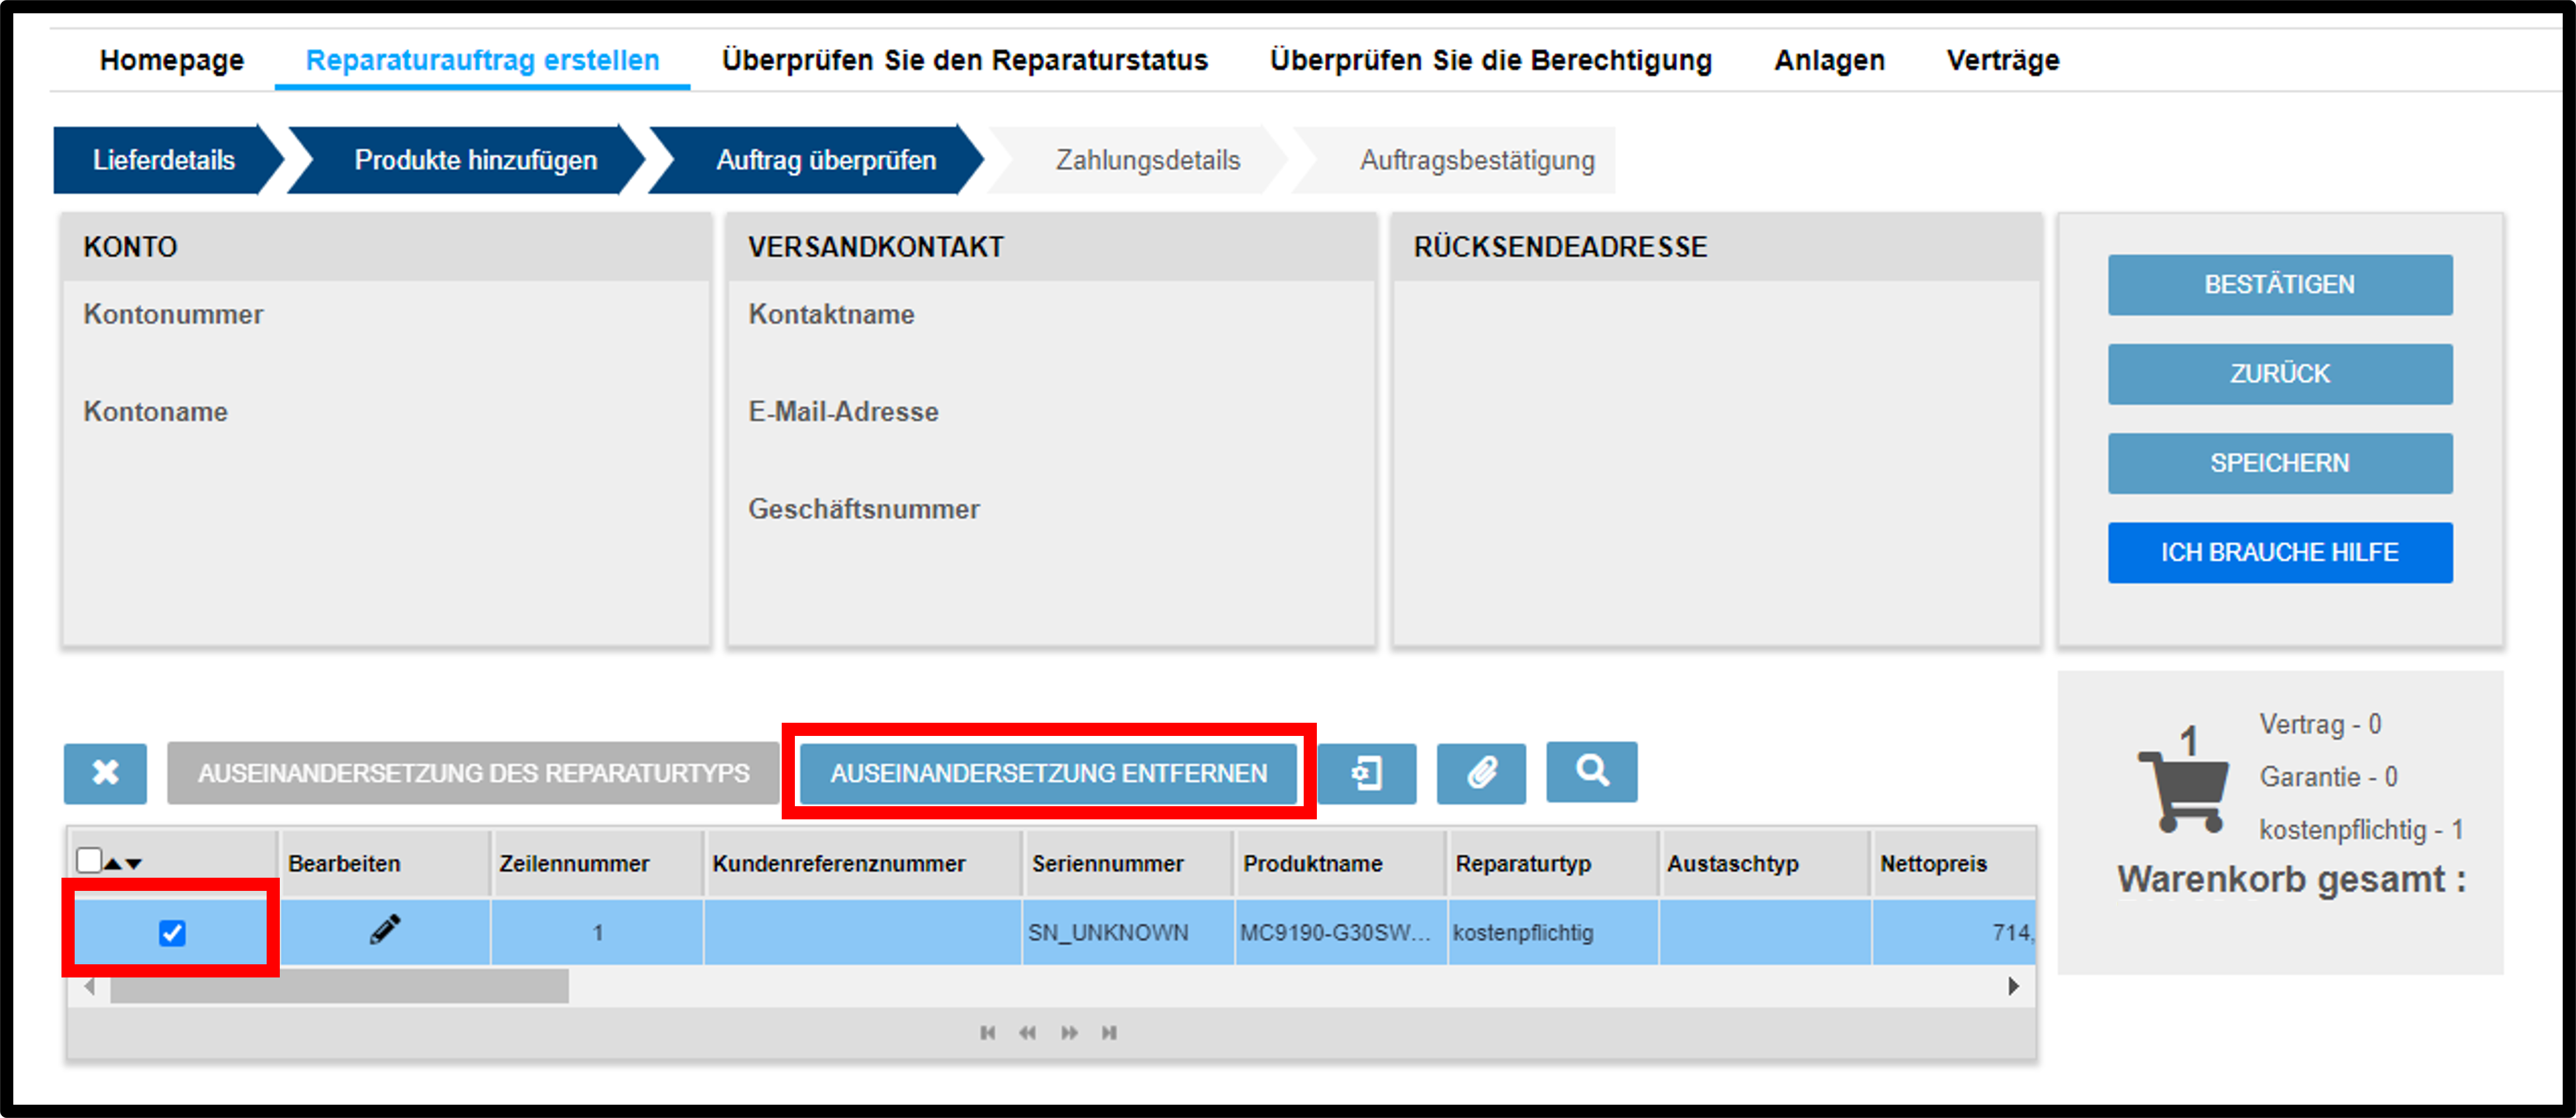Click the Vertrag - 0 text
The width and height of the screenshot is (2576, 1118).
[x=2320, y=724]
